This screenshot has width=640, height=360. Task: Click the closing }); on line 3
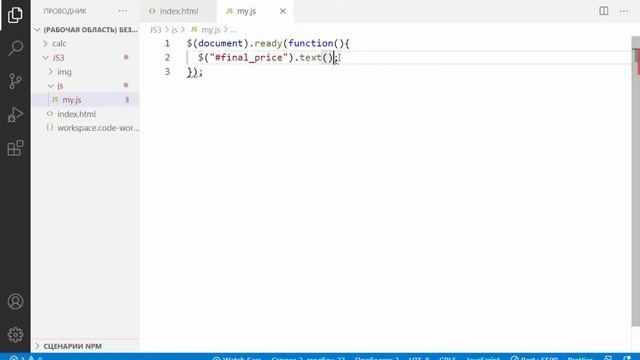point(195,72)
